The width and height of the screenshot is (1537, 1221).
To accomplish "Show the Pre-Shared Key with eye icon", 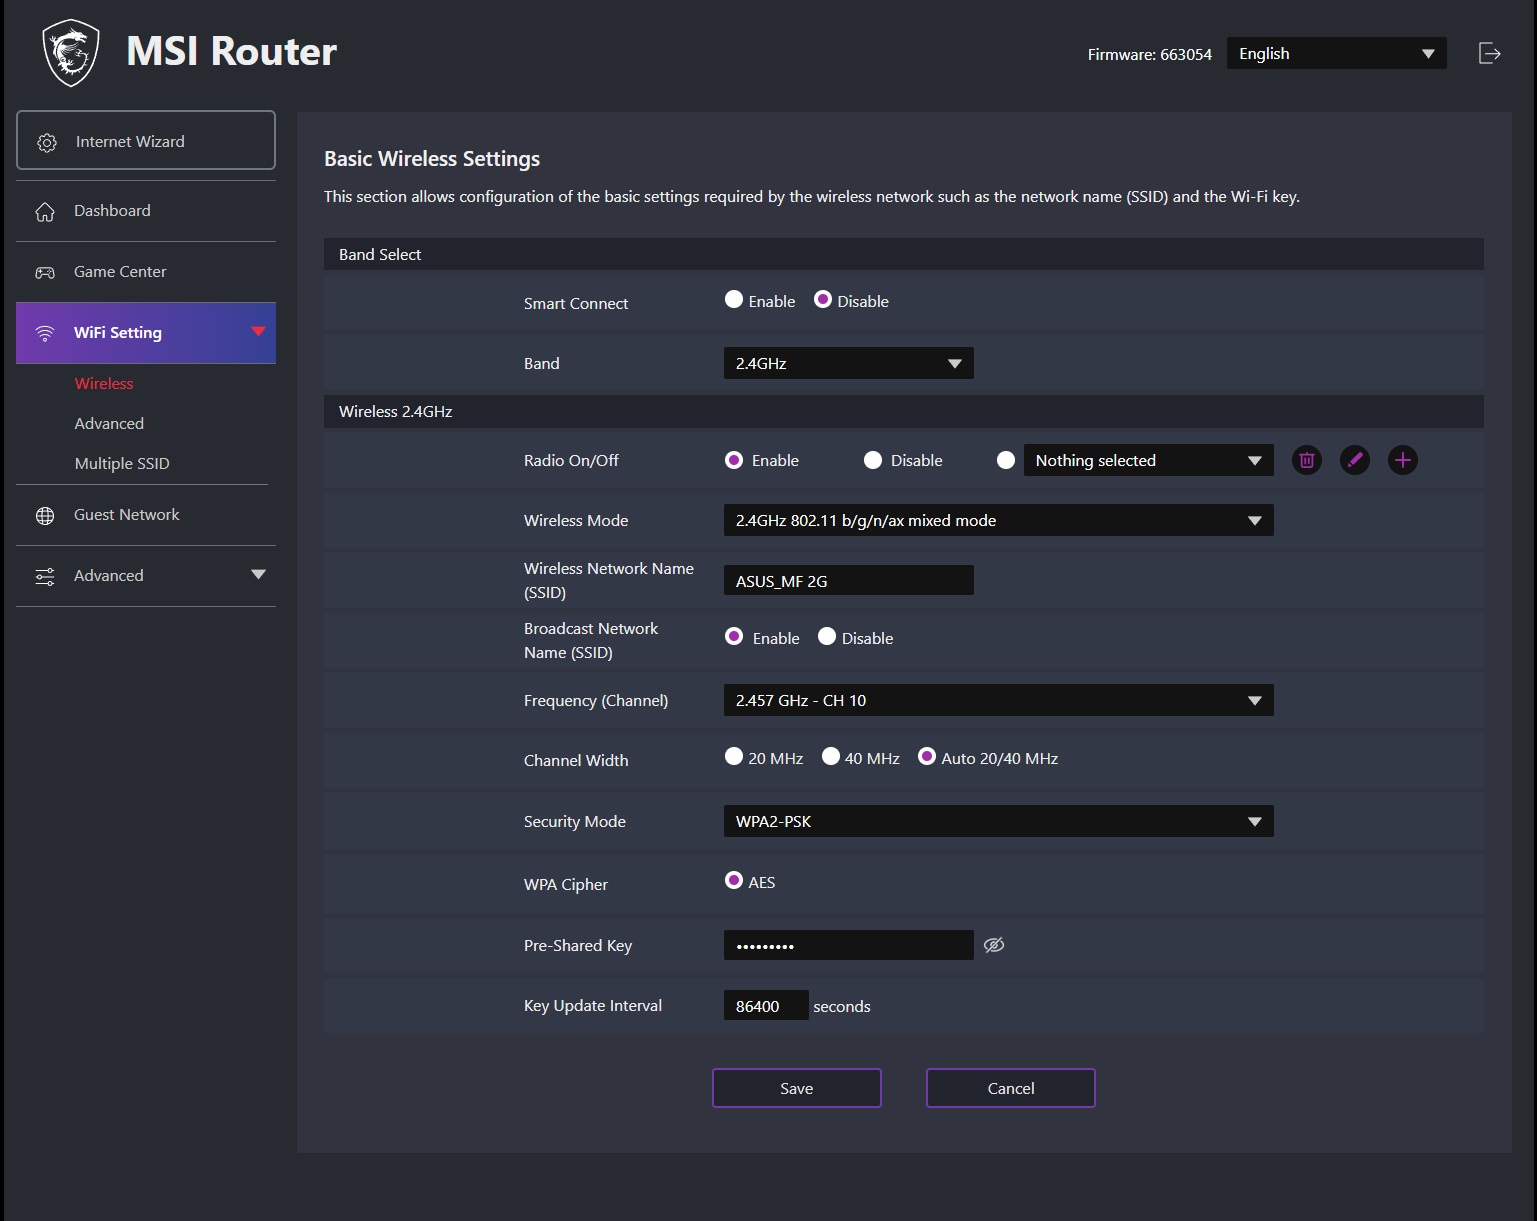I will coord(994,945).
